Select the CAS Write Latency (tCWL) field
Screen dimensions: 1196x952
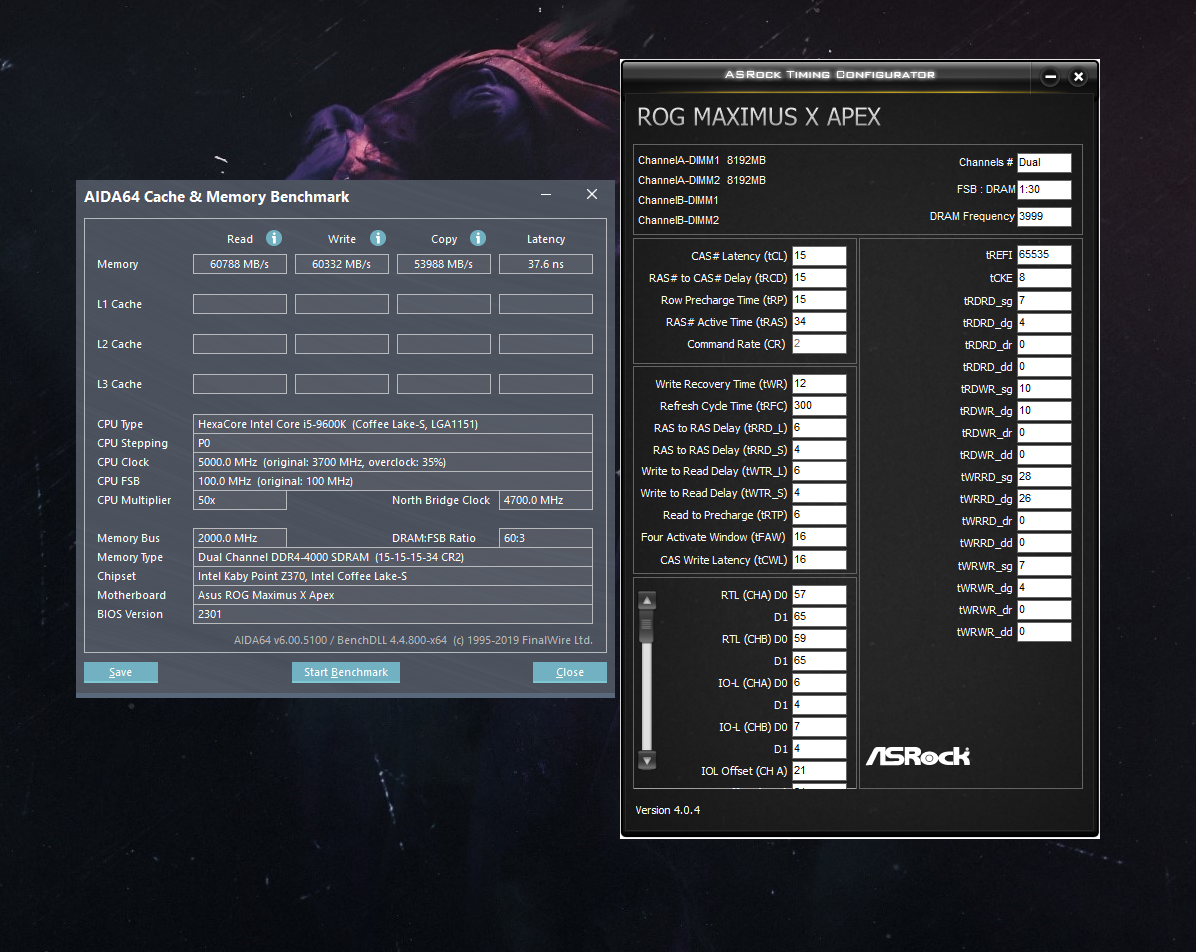click(819, 560)
